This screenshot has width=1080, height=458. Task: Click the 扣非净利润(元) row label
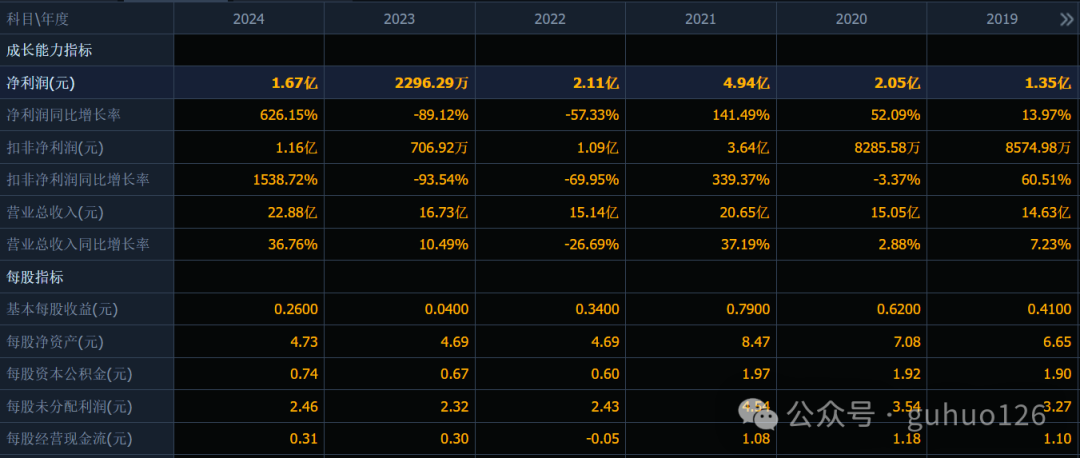click(57, 148)
